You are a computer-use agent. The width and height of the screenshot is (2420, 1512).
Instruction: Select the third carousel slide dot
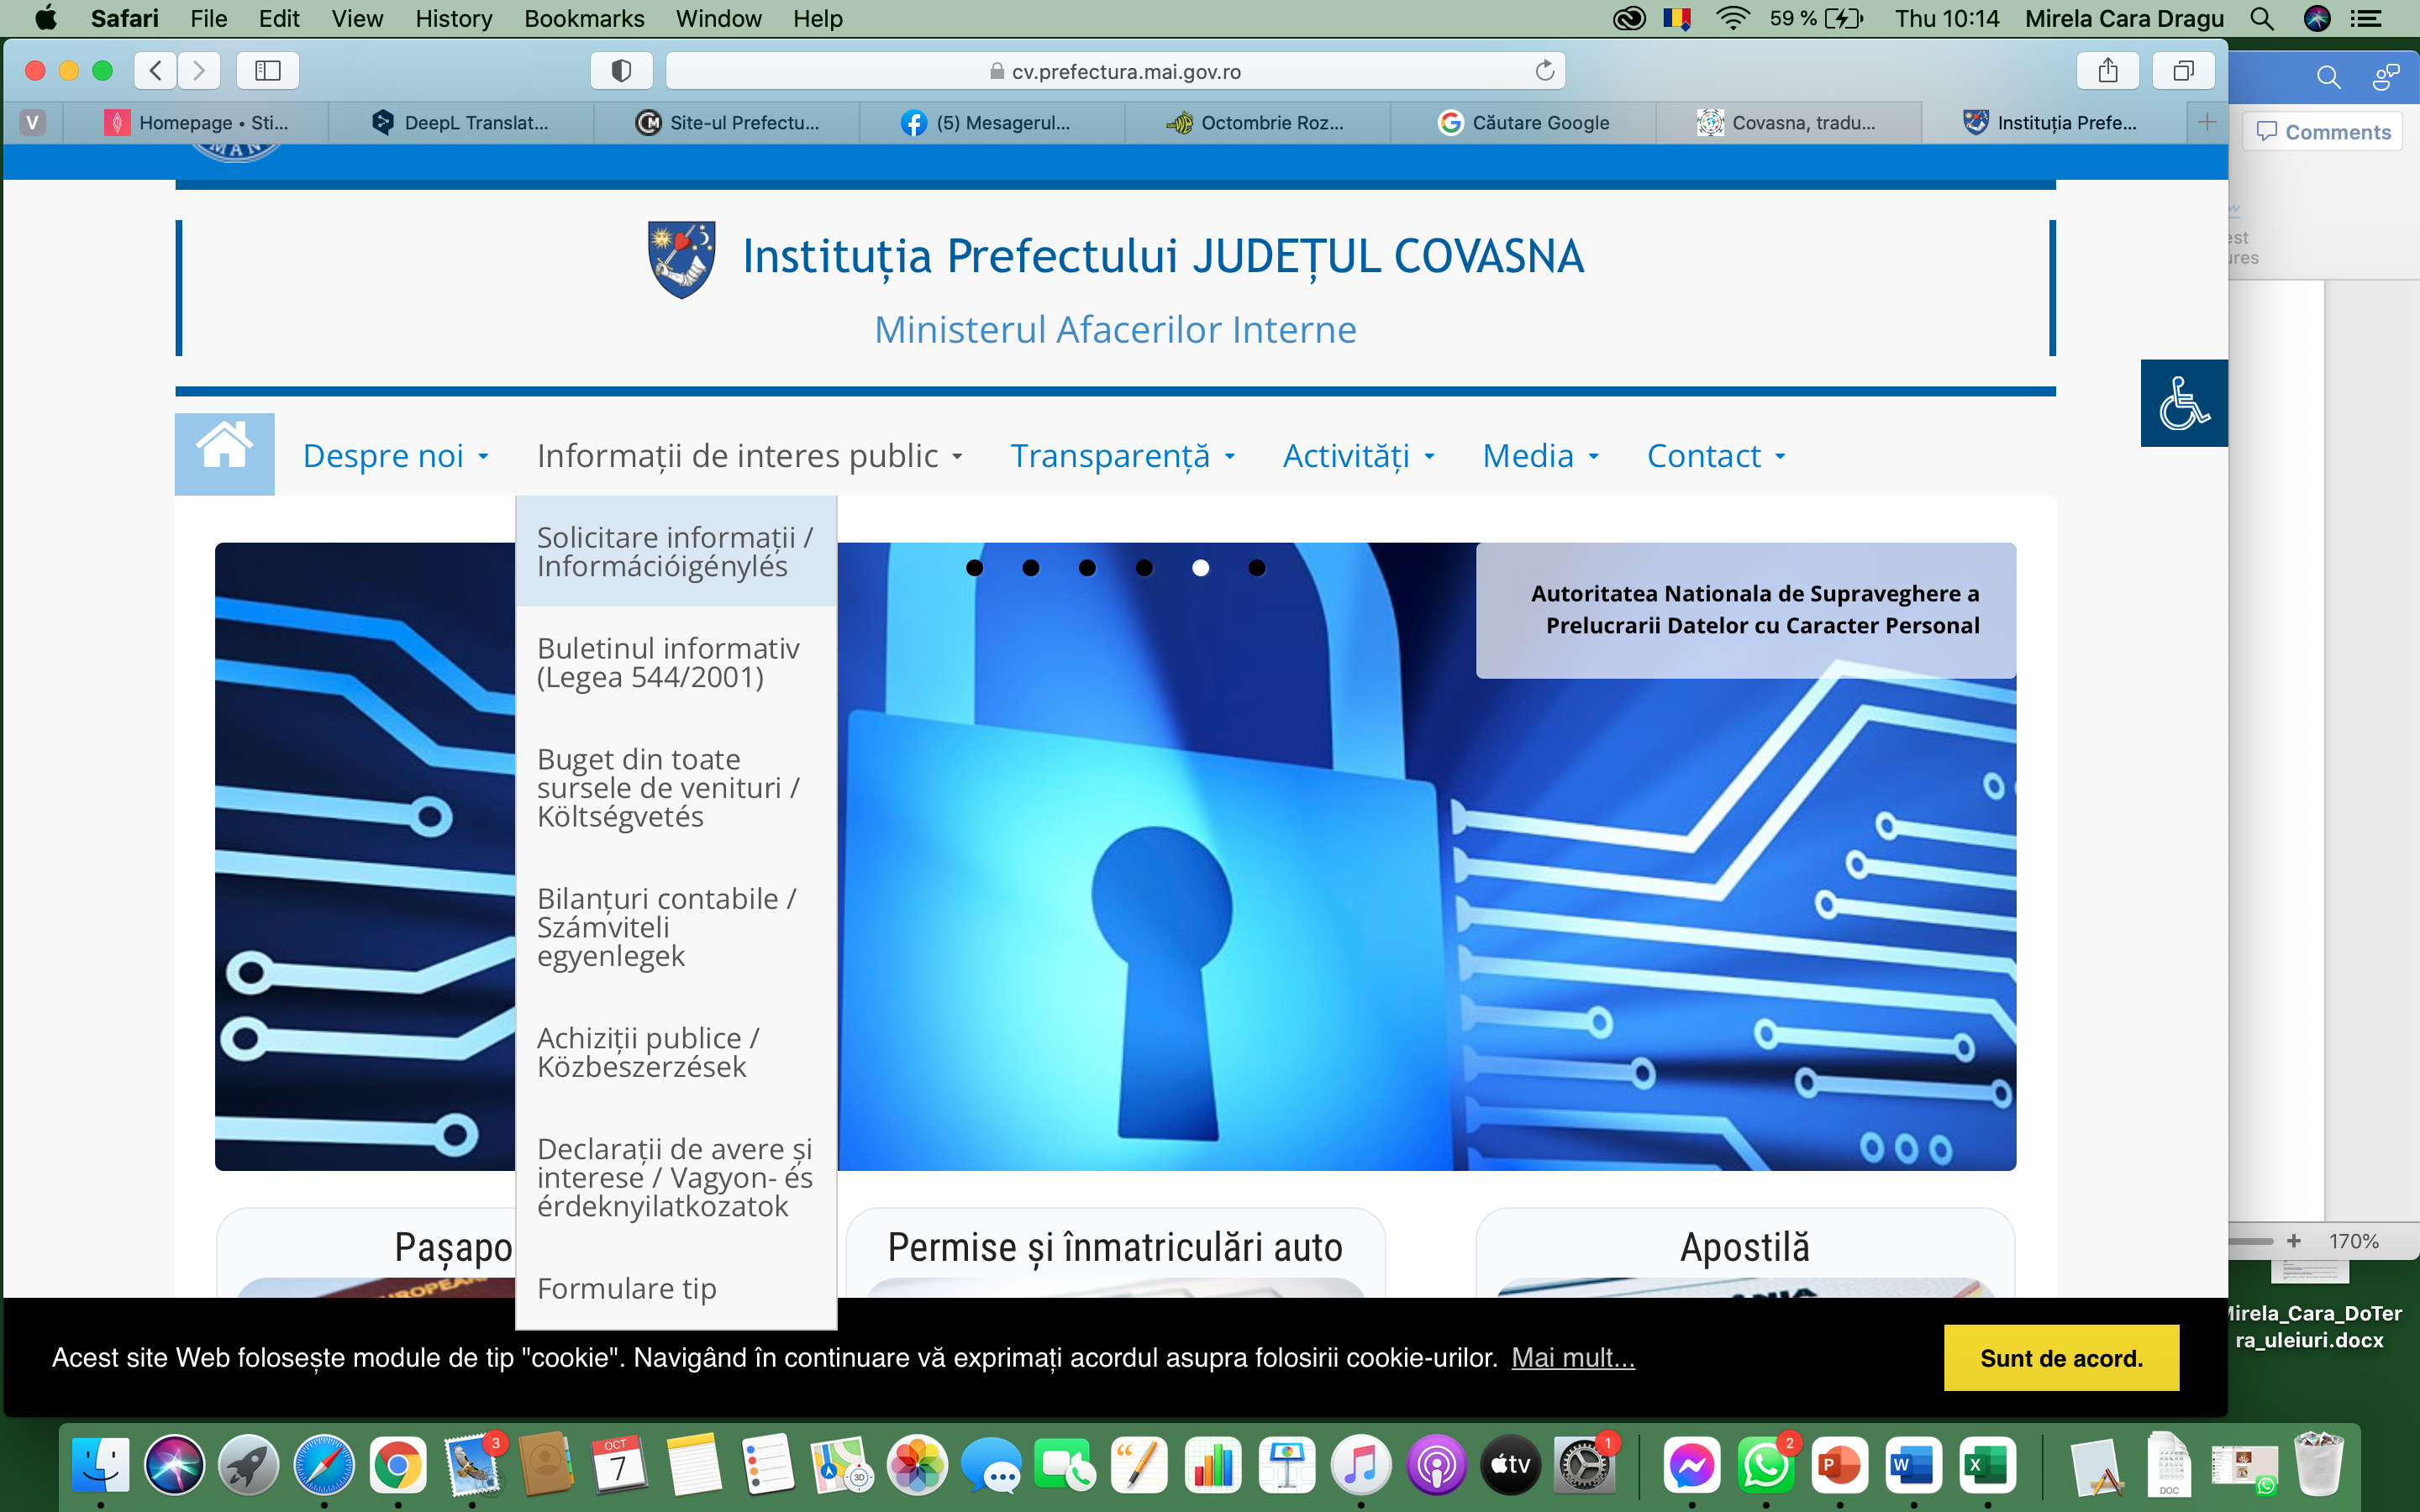(x=1087, y=568)
